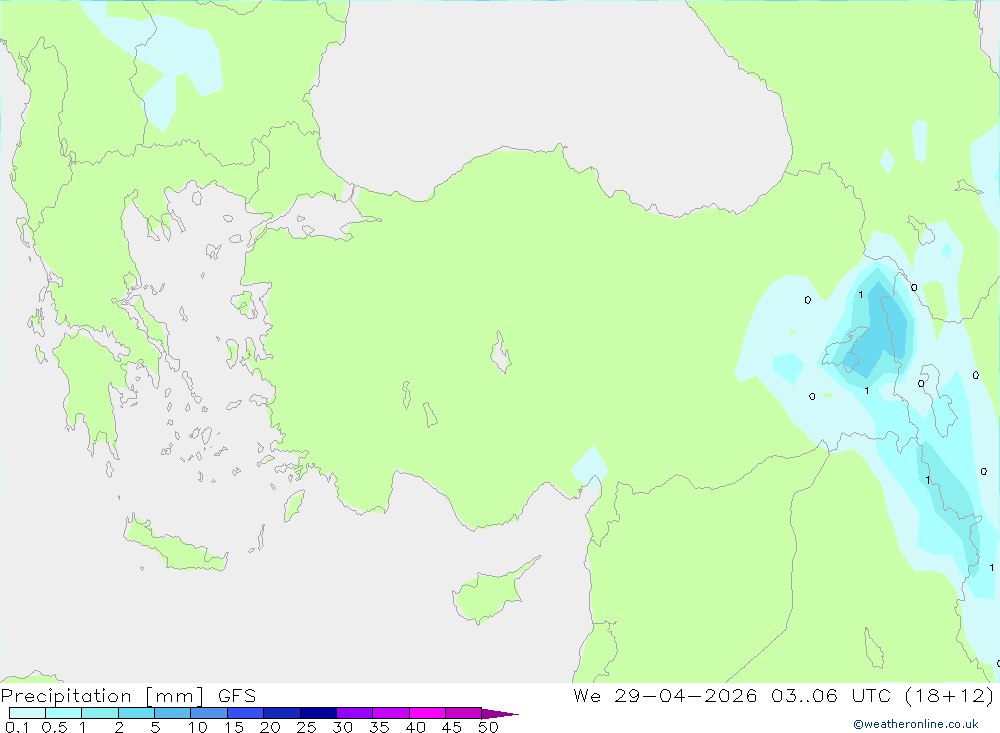Select the lightest cyan 0.1–0.5 legend swatch
This screenshot has width=1000, height=733.
click(x=27, y=713)
